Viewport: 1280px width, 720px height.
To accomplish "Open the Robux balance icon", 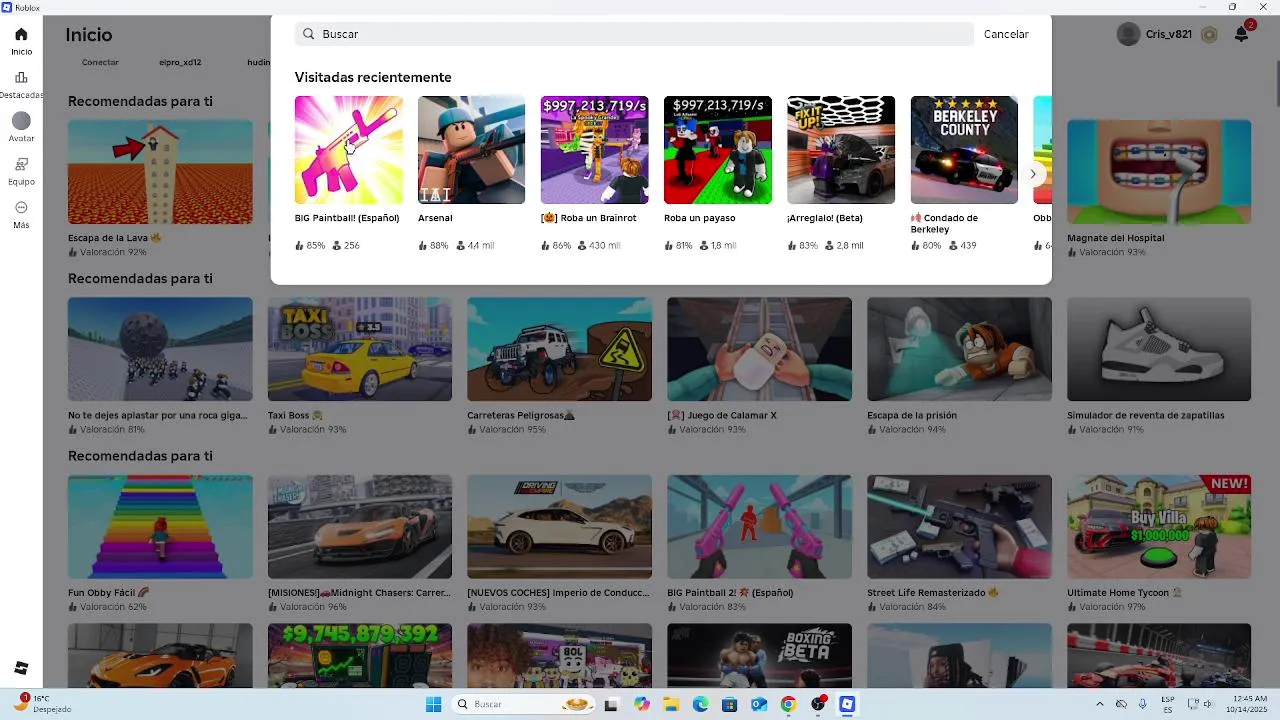I will (x=1209, y=34).
